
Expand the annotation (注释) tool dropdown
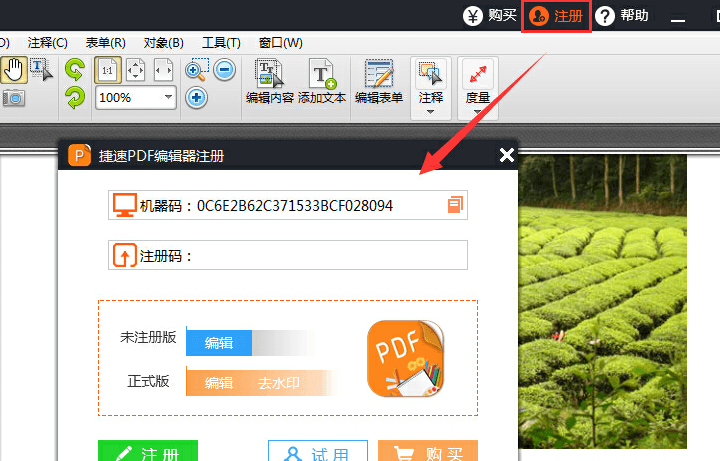431,111
